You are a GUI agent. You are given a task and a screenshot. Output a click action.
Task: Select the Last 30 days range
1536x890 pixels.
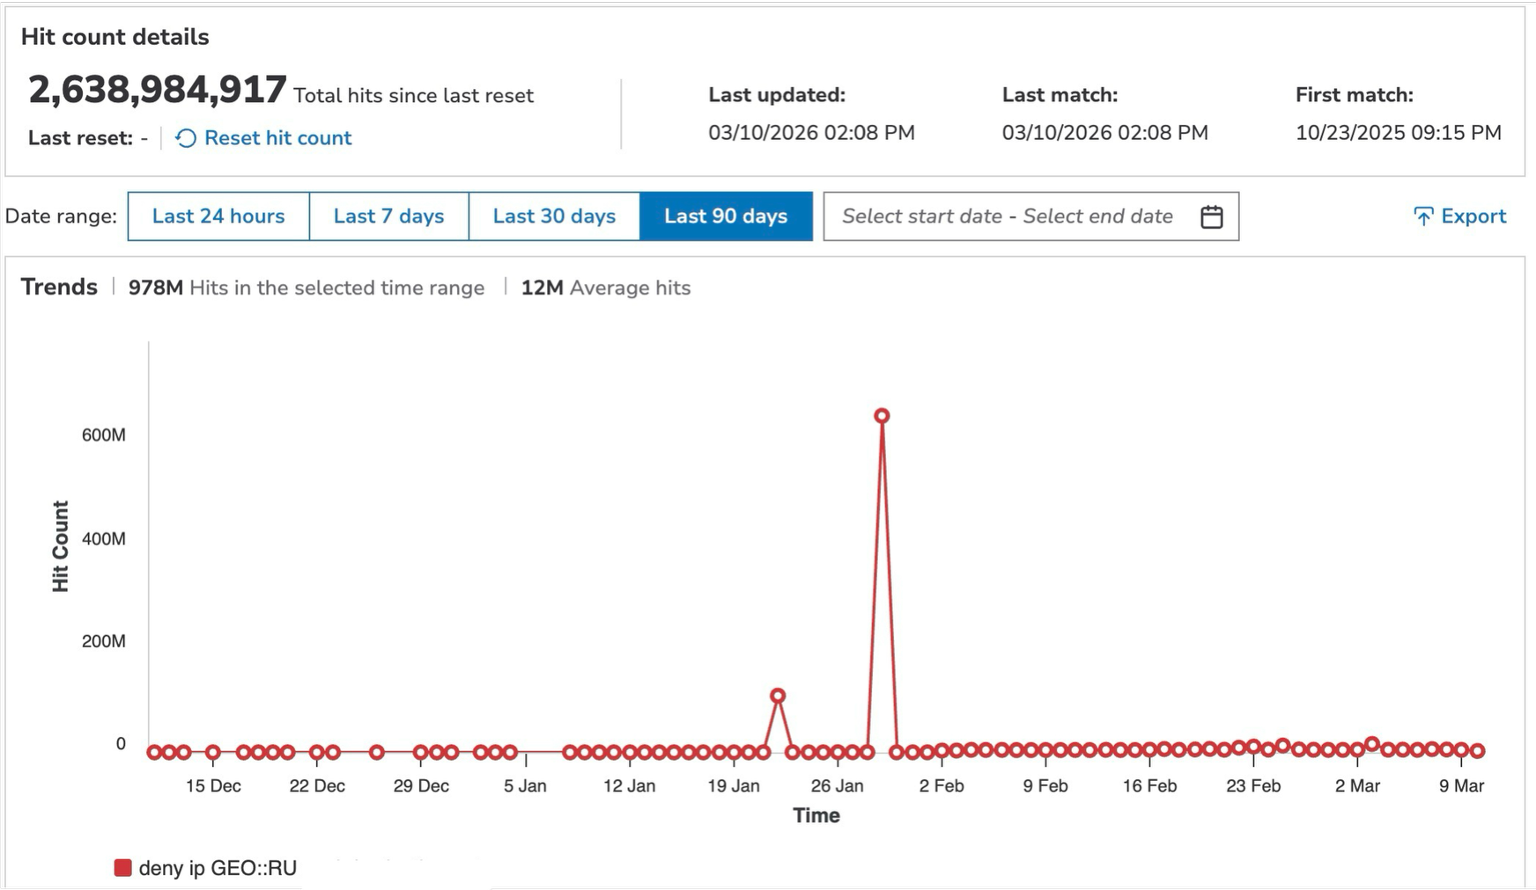tap(554, 215)
